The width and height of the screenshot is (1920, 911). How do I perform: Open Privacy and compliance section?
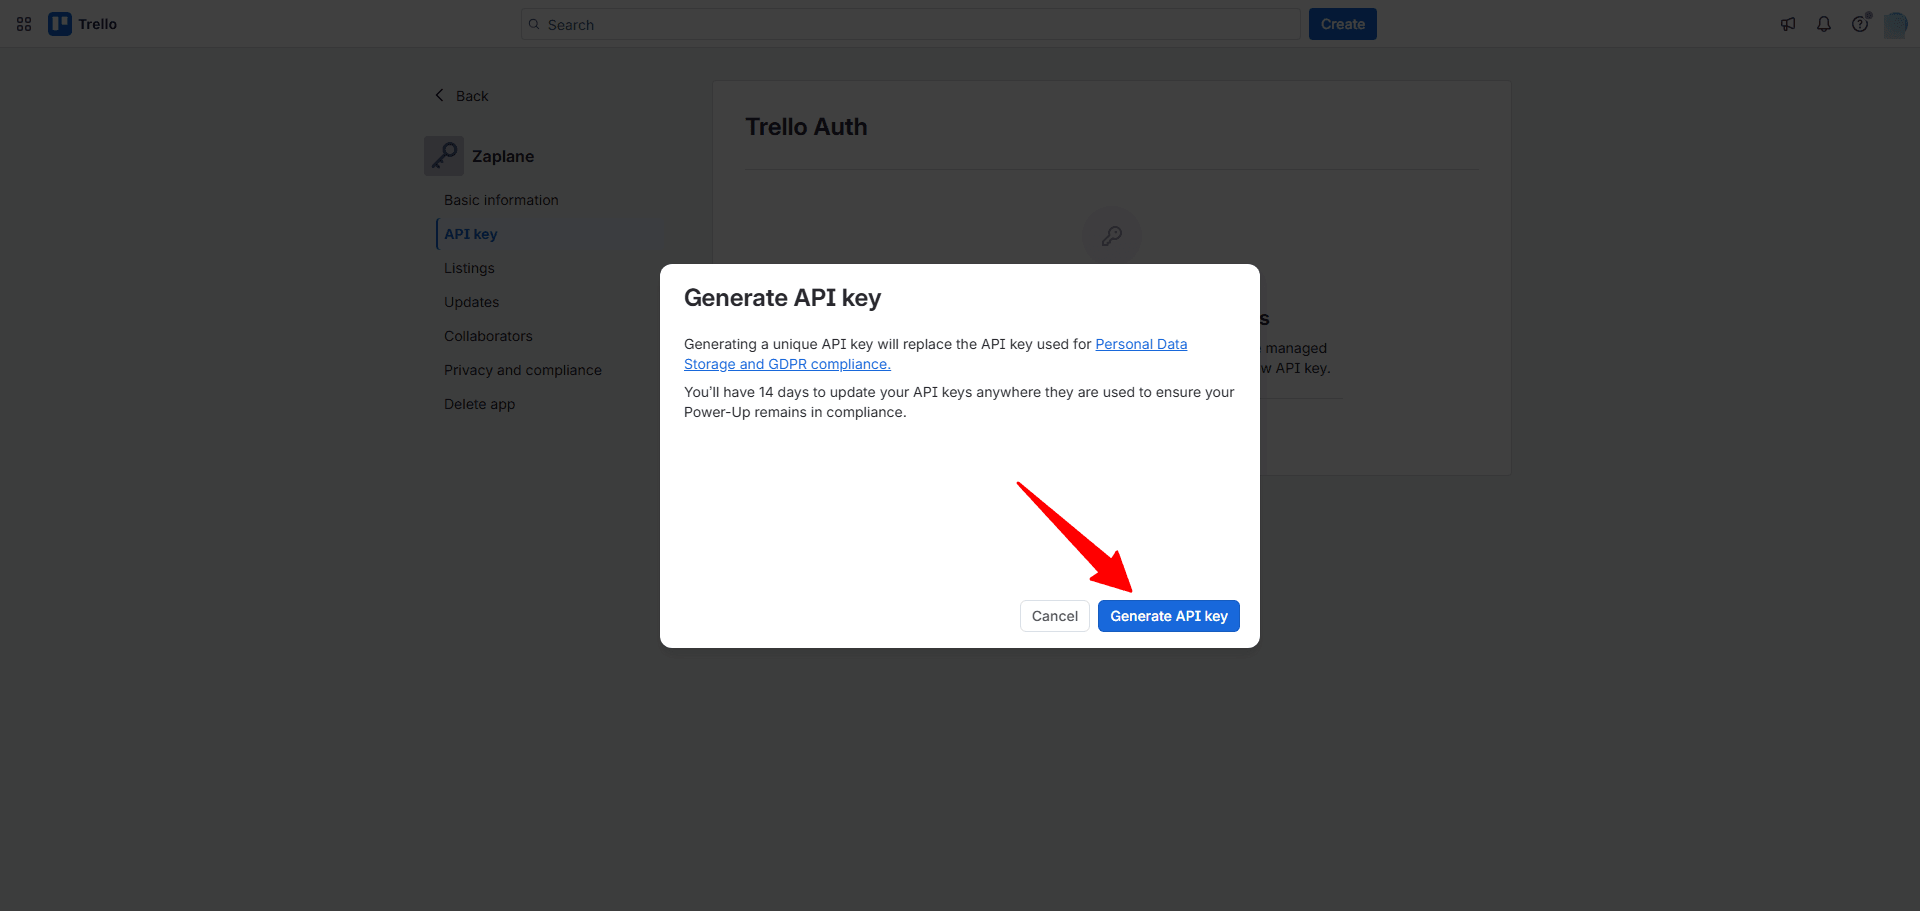coord(523,370)
